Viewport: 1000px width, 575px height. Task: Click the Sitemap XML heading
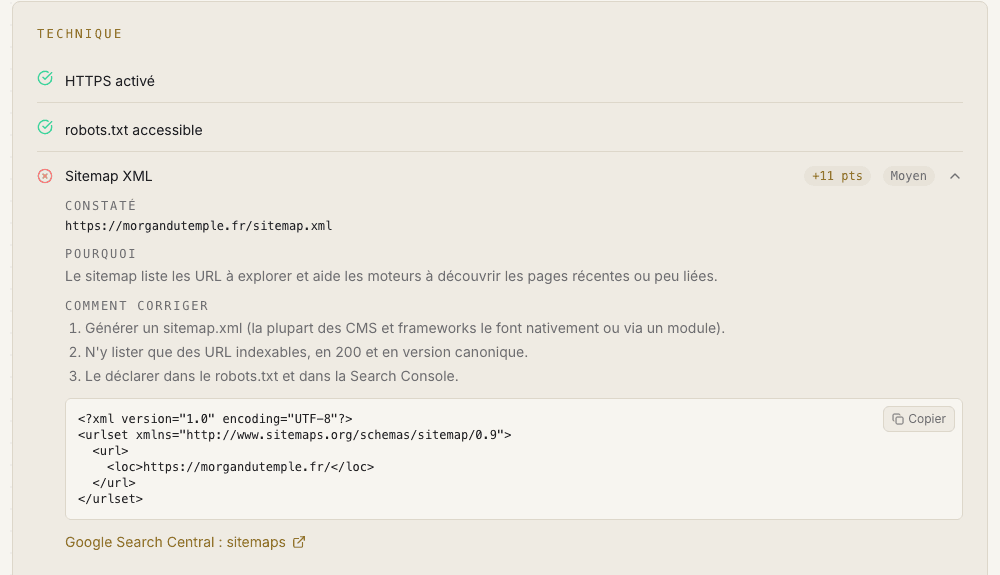108,176
